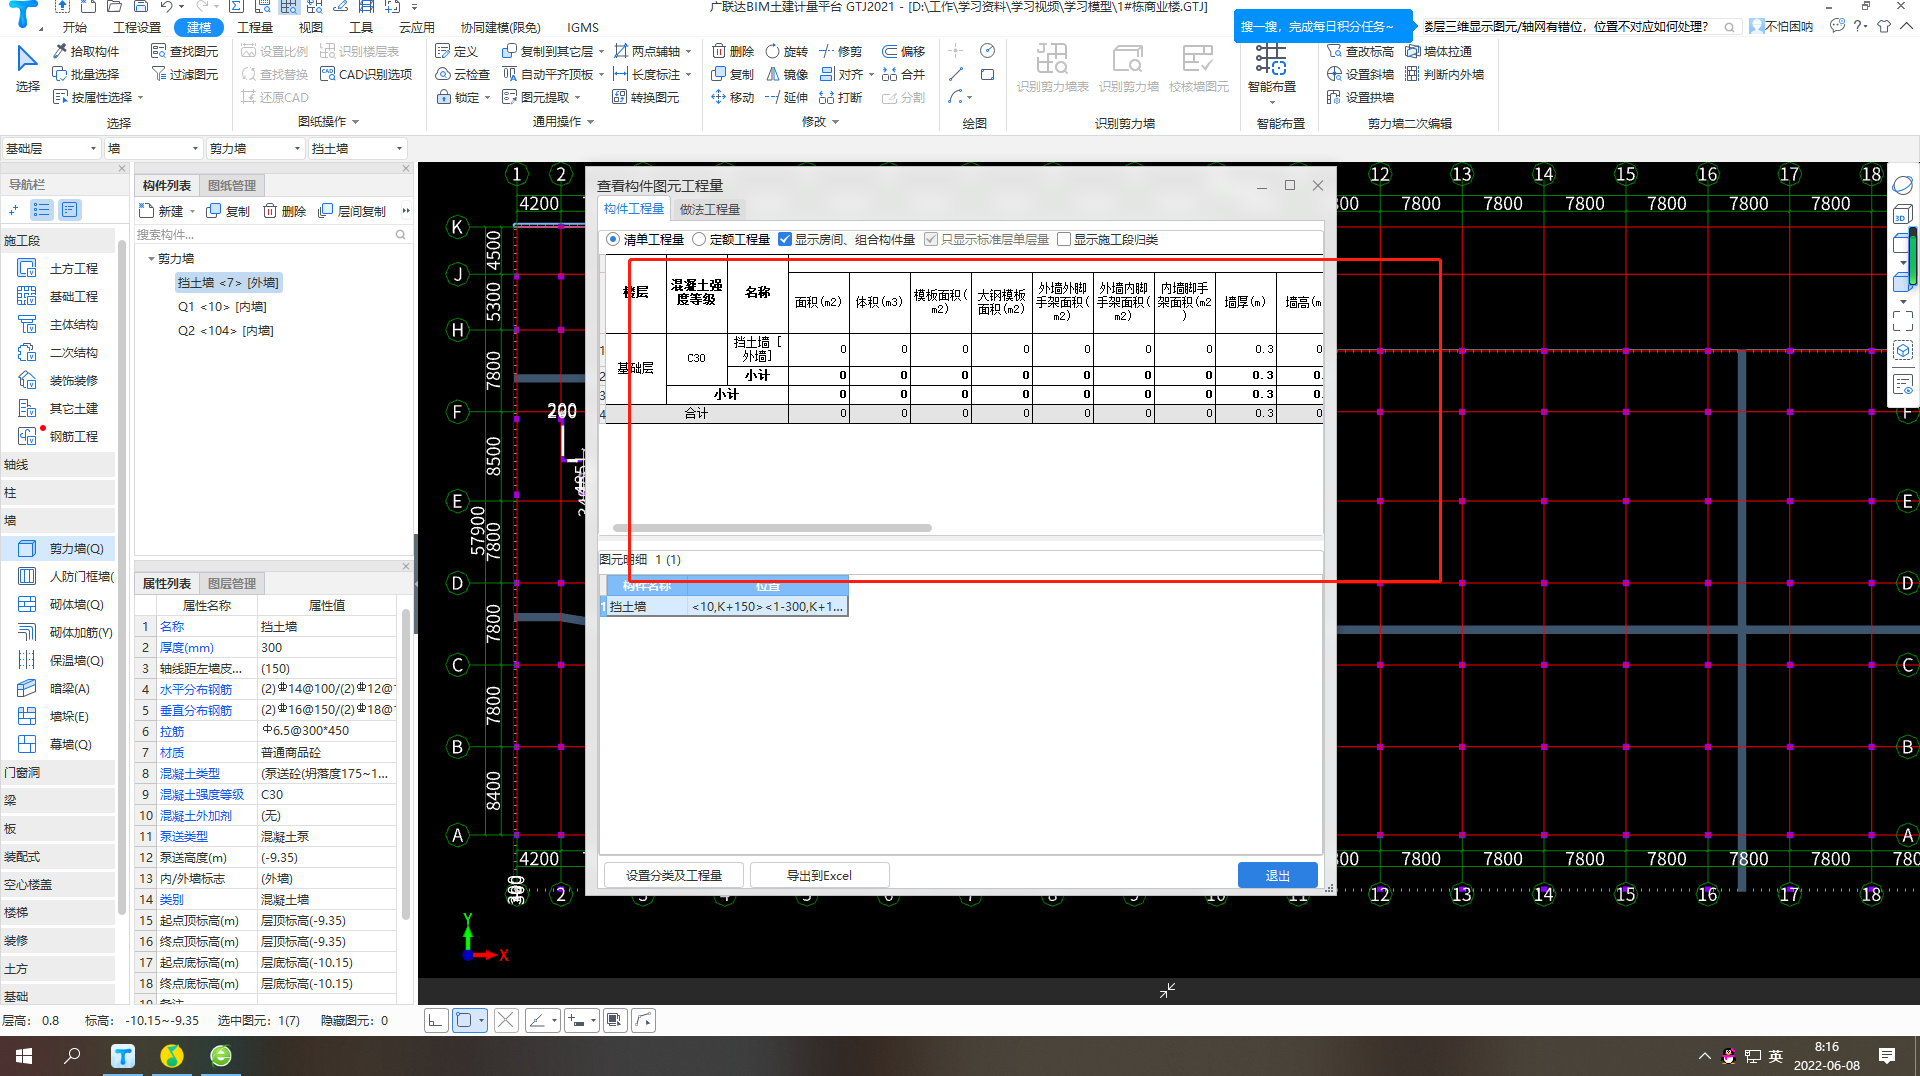Switch to the 图层管理 tab
Screen dimensions: 1920x1076
pos(232,583)
